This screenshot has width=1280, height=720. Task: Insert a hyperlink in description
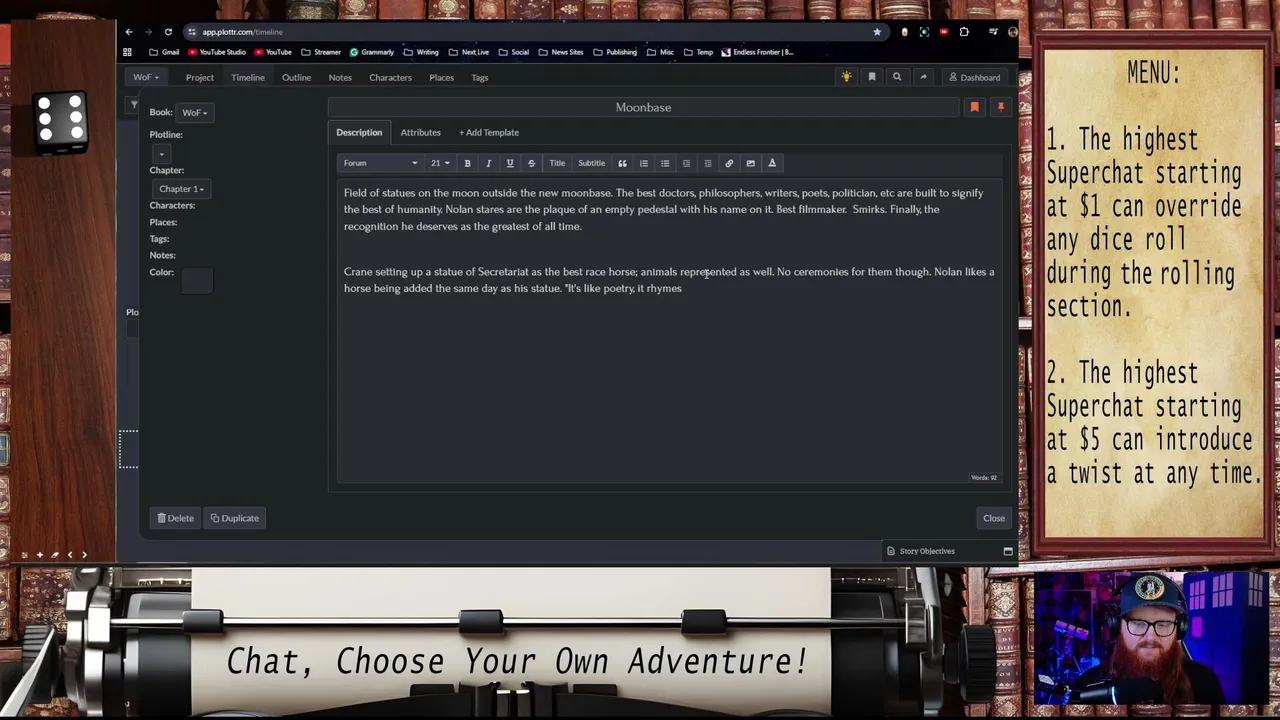[x=729, y=163]
